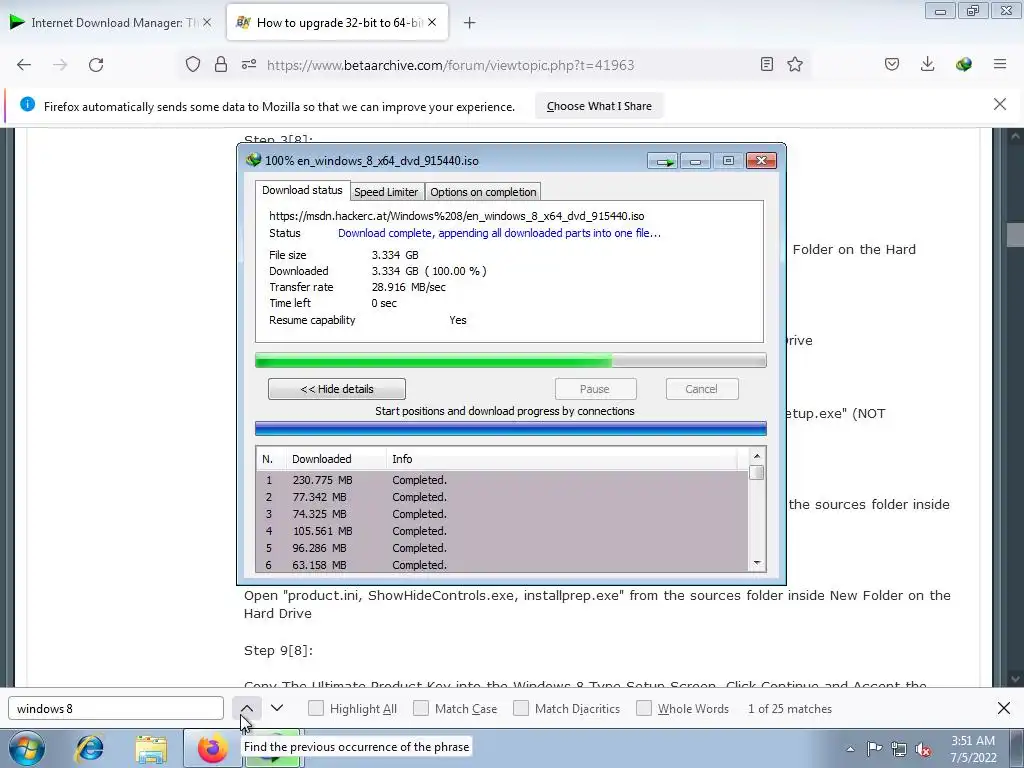Open Action Center flag icon
Image resolution: width=1024 pixels, height=768 pixels.
874,748
